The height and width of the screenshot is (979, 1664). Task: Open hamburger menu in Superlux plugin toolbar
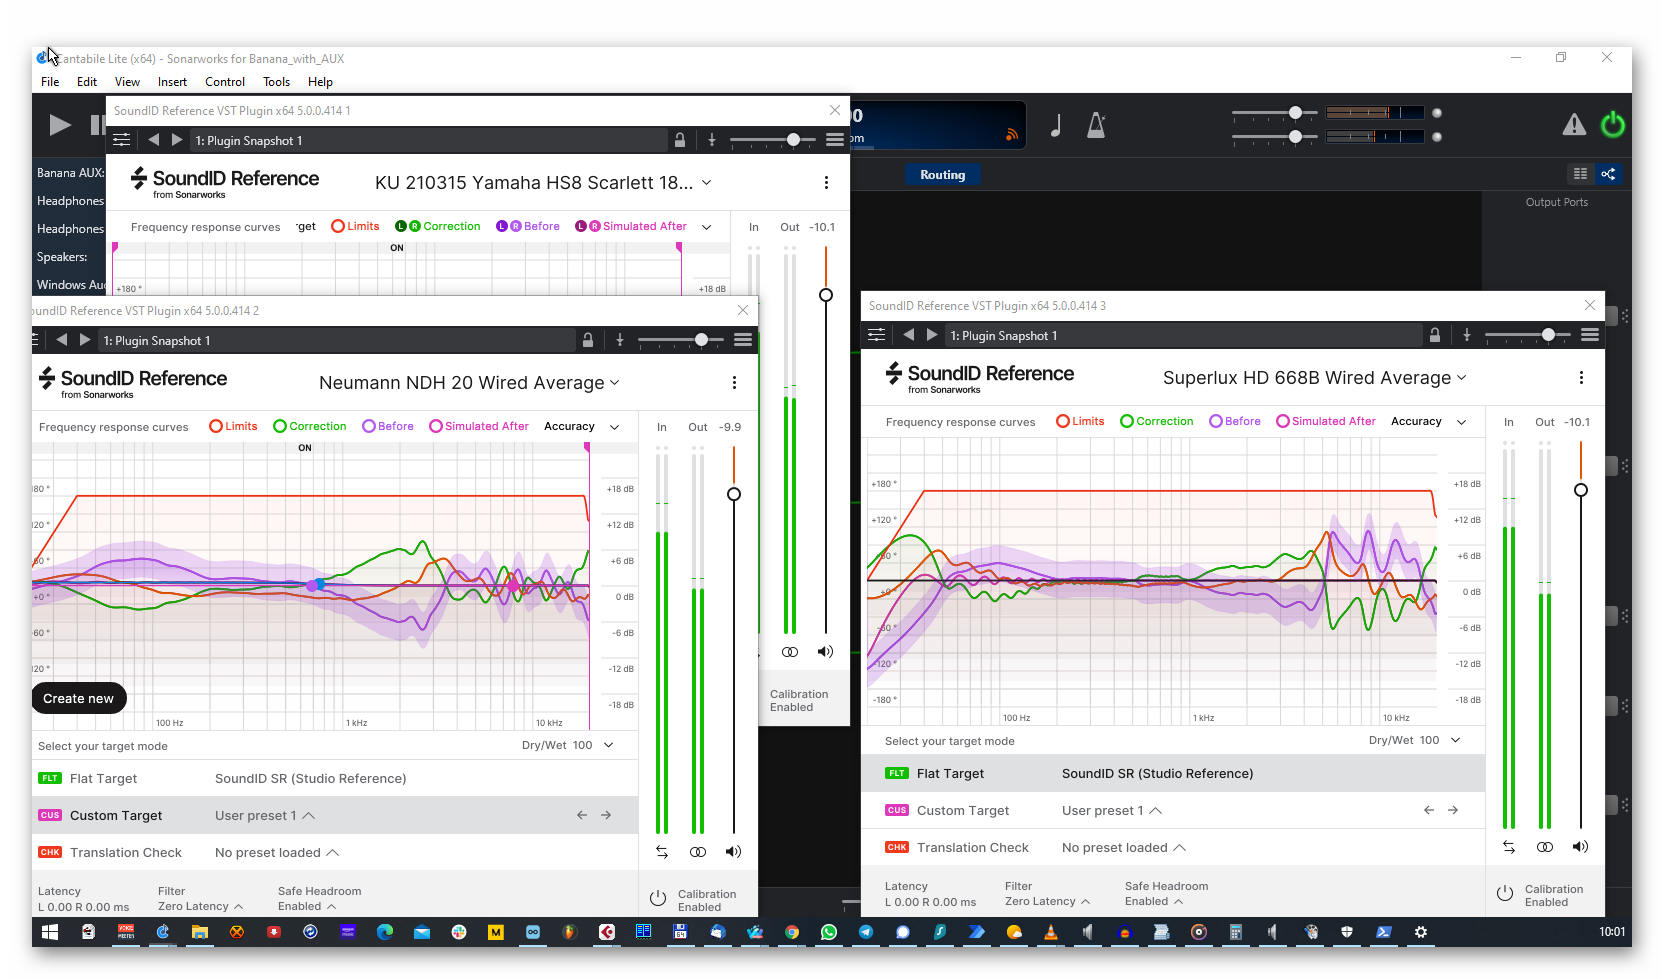tap(1590, 335)
